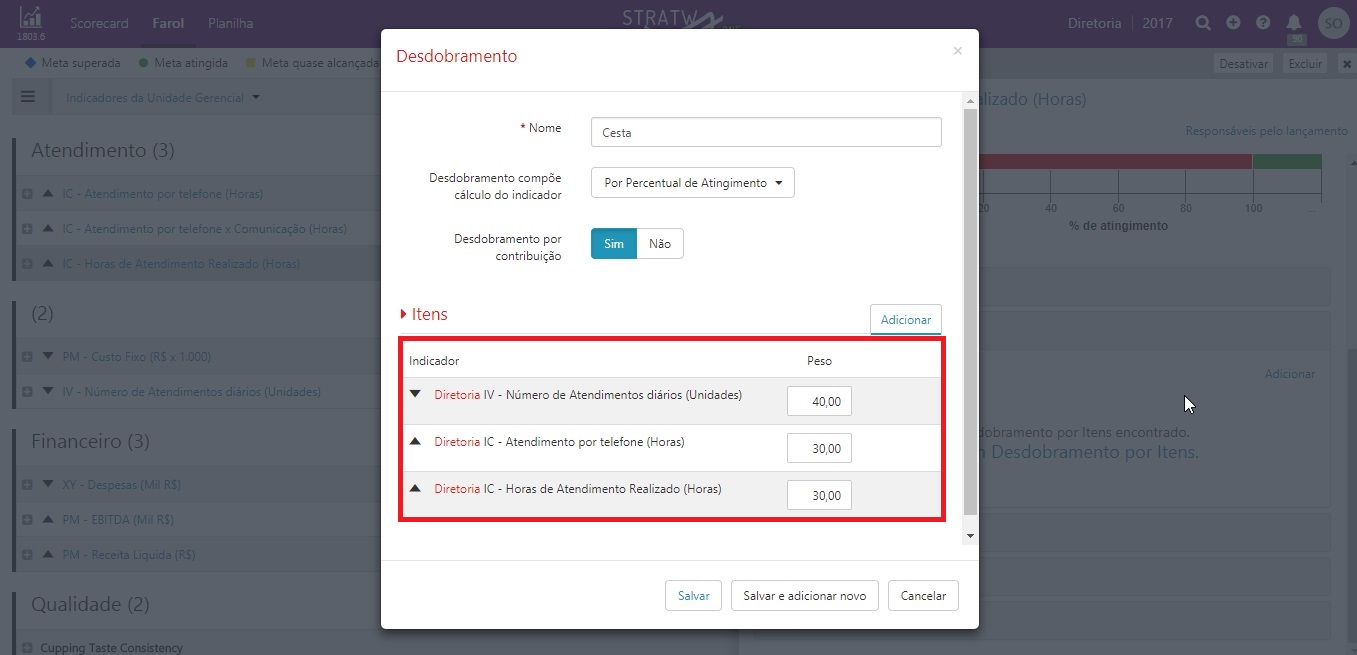The width and height of the screenshot is (1357, 655).
Task: Click the scroll down arrow of the dialog
Action: pos(969,537)
